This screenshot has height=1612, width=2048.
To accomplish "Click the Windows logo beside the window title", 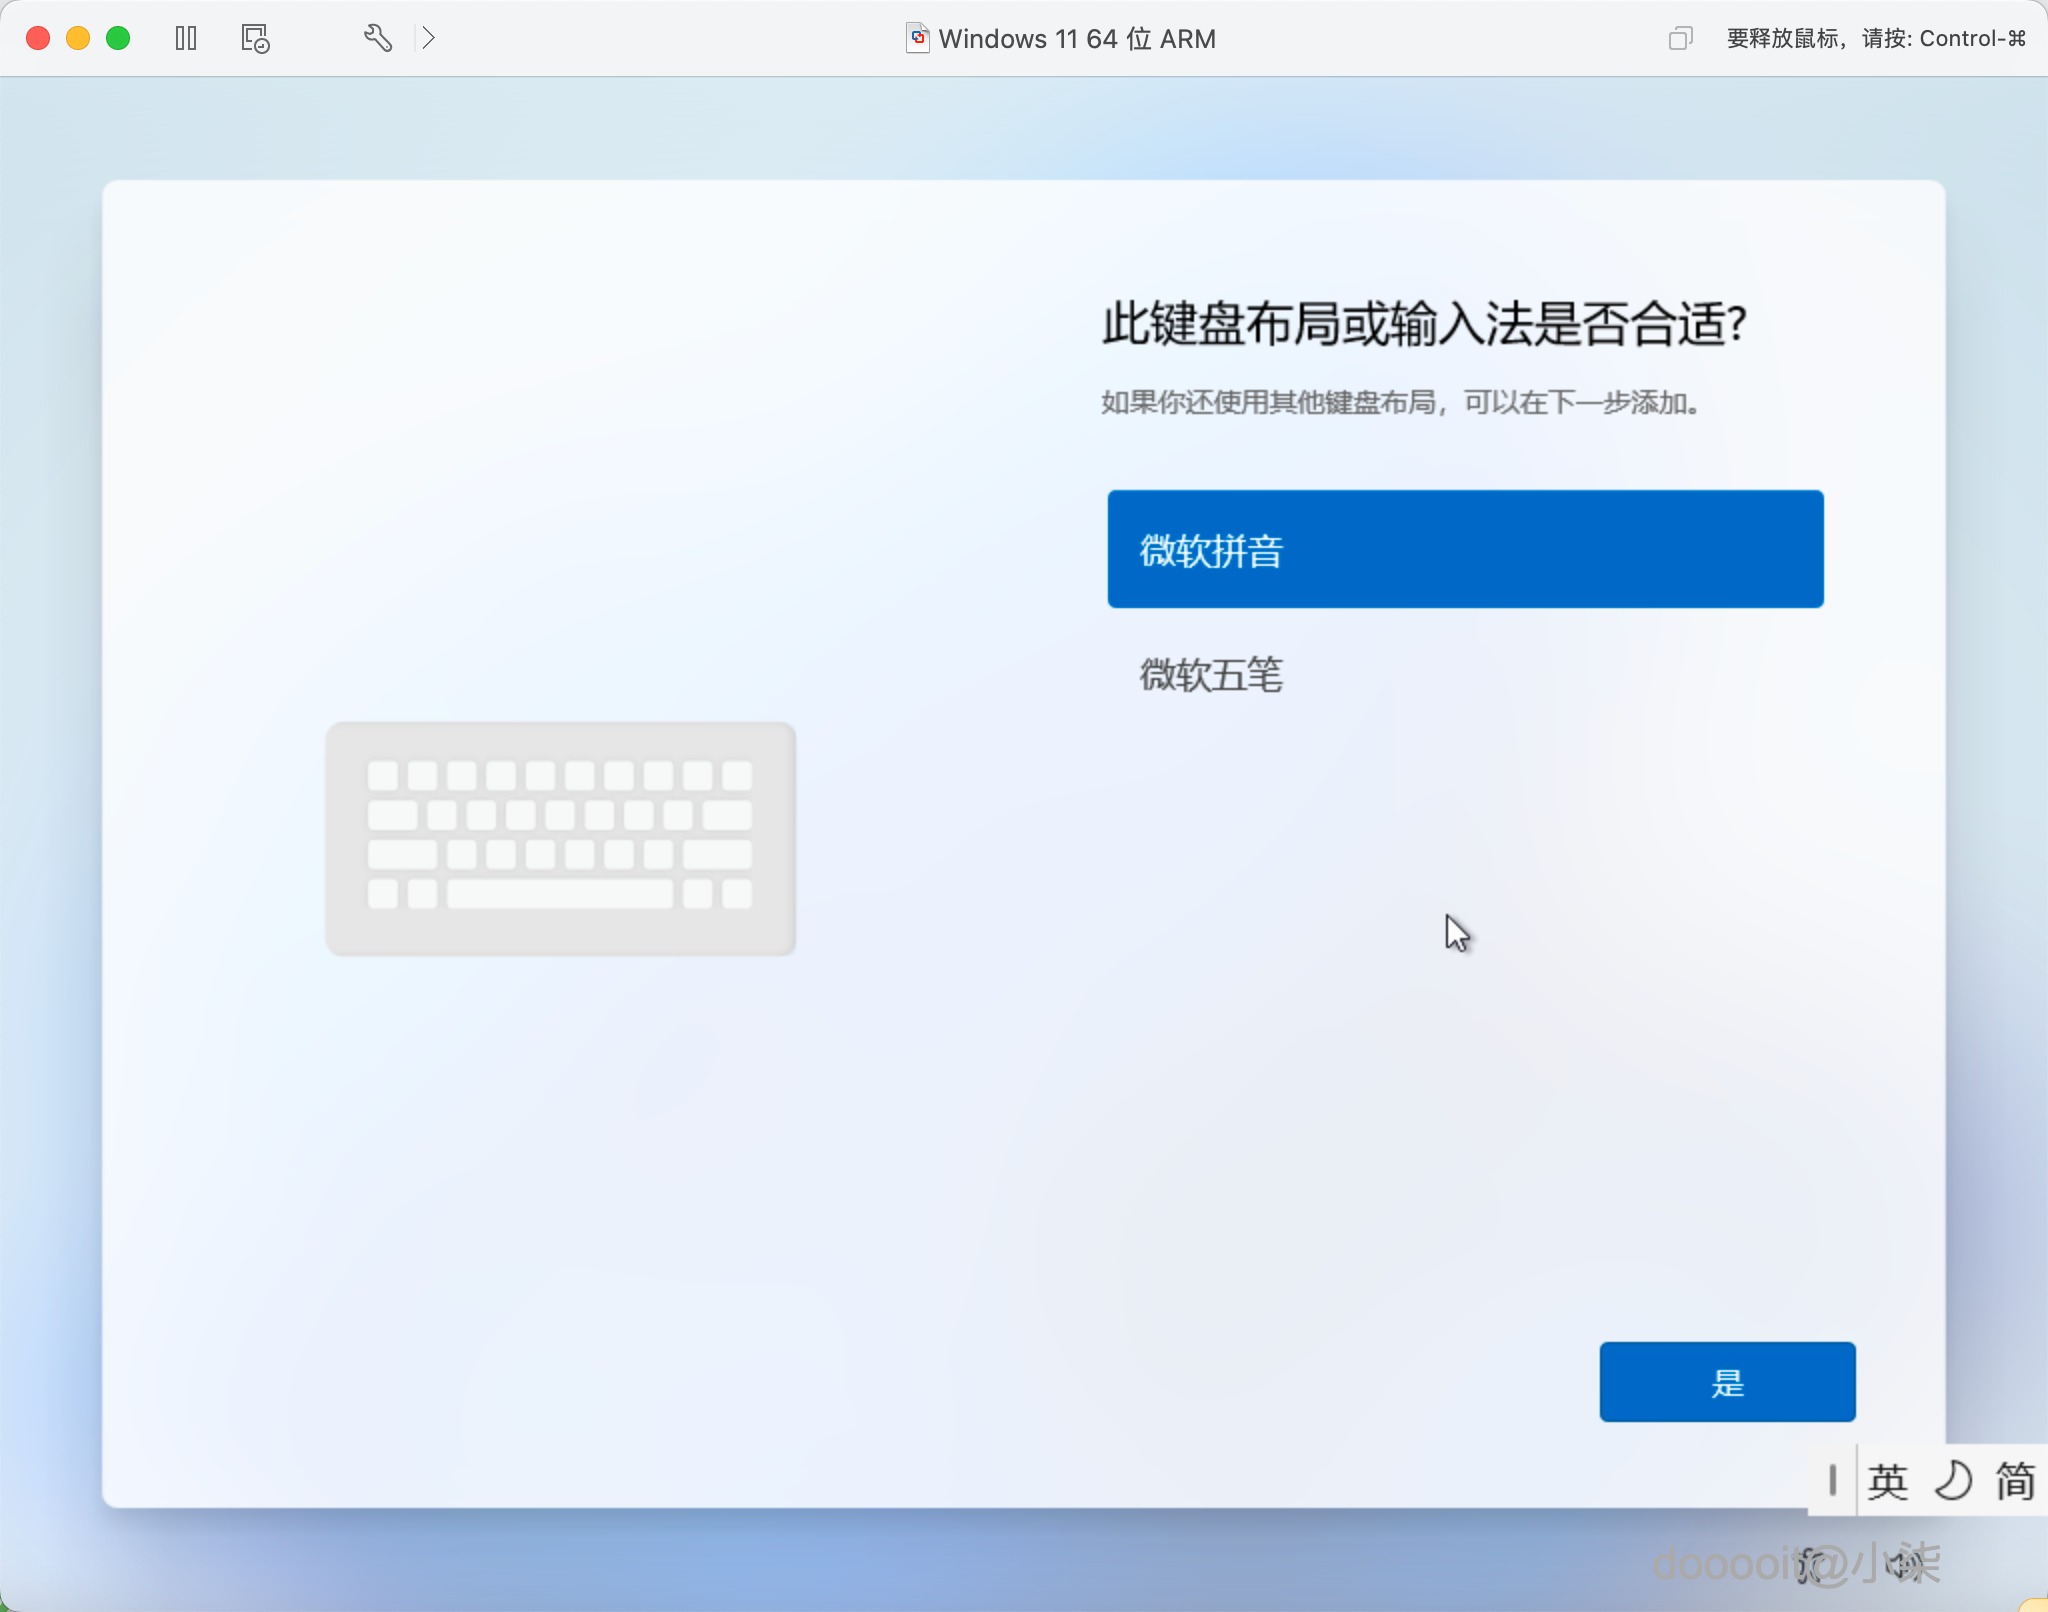I will click(917, 38).
